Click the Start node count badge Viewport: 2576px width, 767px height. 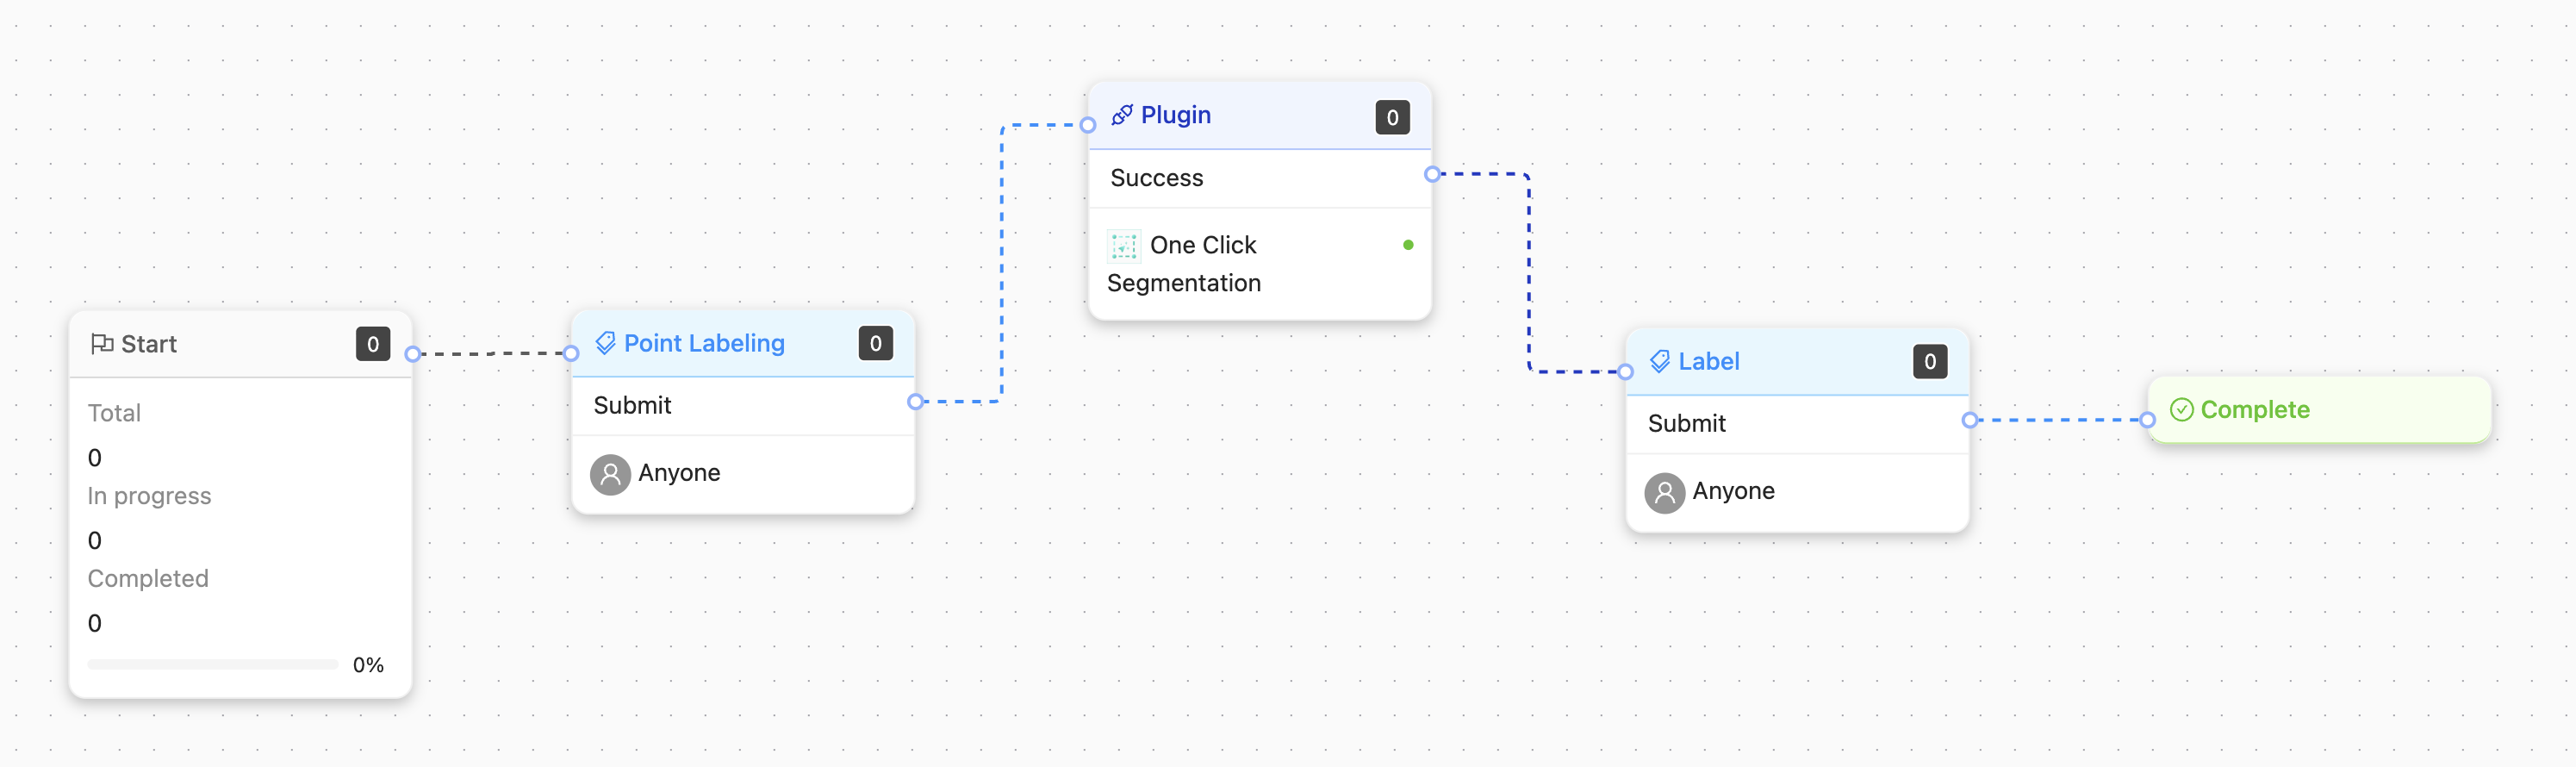click(372, 344)
